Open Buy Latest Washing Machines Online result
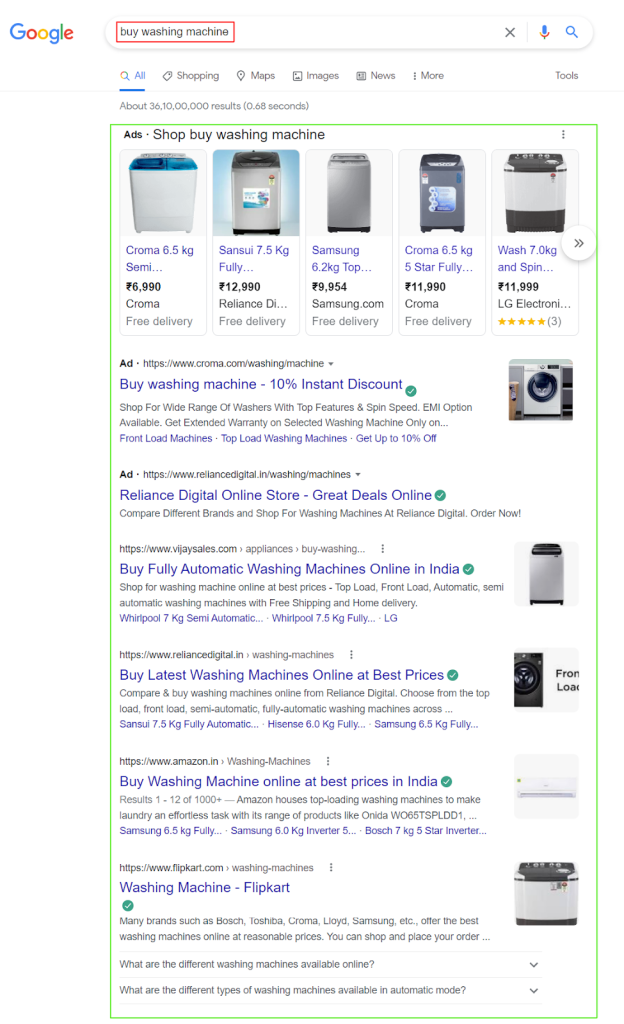Image resolution: width=624 pixels, height=1024 pixels. 281,675
